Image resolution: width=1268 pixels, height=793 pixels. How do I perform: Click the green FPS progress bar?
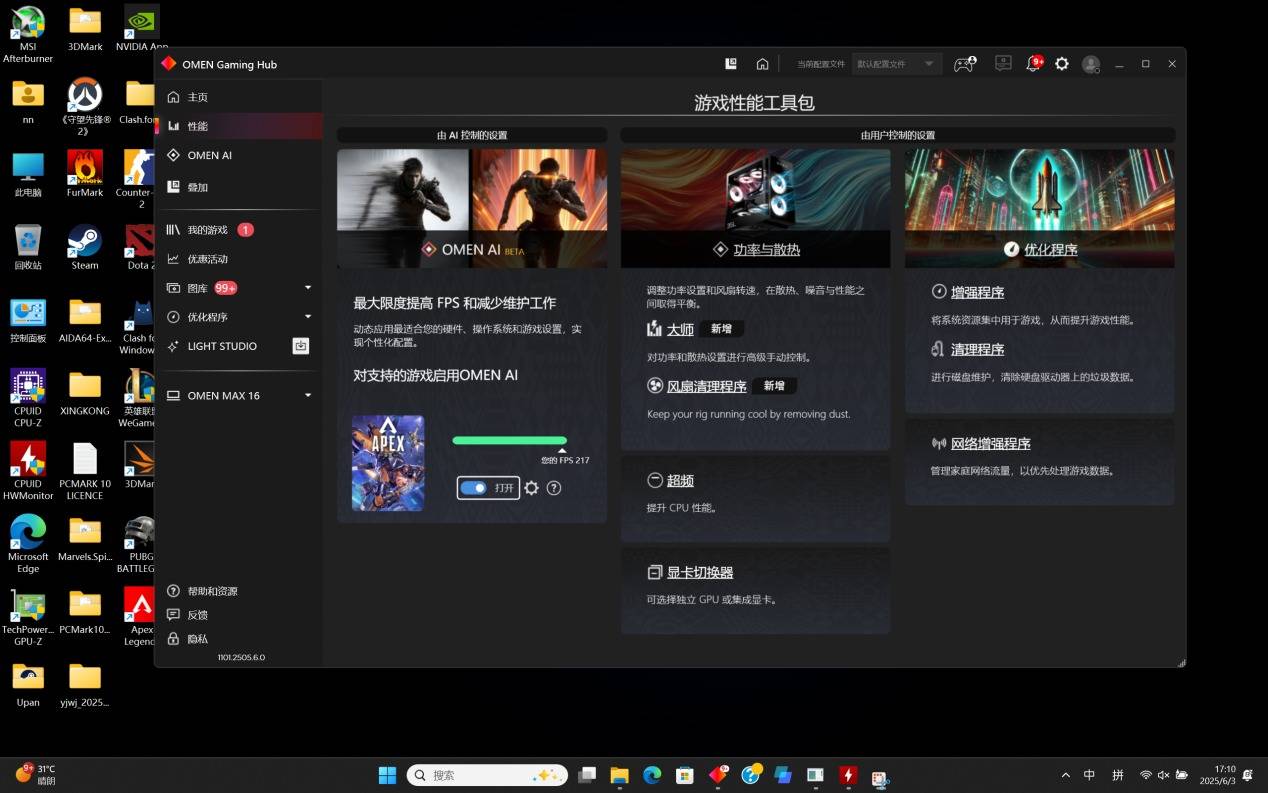(x=509, y=440)
